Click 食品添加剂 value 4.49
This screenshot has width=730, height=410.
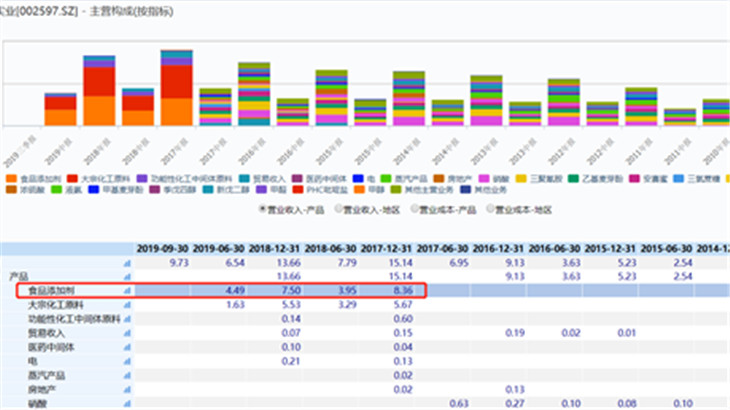[x=235, y=291]
